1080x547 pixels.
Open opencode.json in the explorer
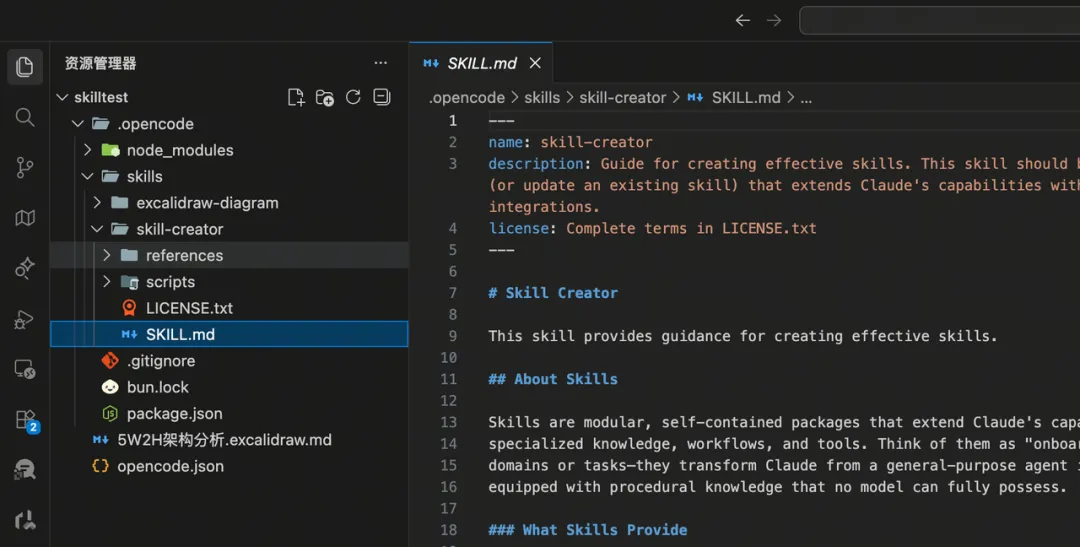[170, 466]
